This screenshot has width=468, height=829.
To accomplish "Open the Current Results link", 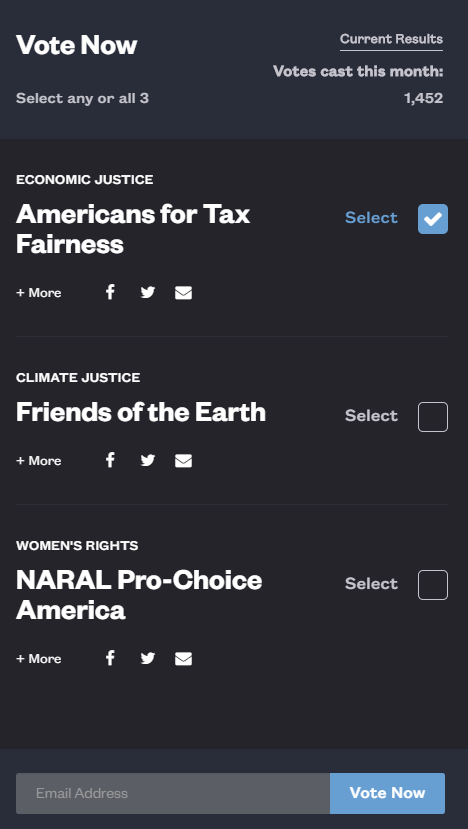I will click(x=391, y=40).
